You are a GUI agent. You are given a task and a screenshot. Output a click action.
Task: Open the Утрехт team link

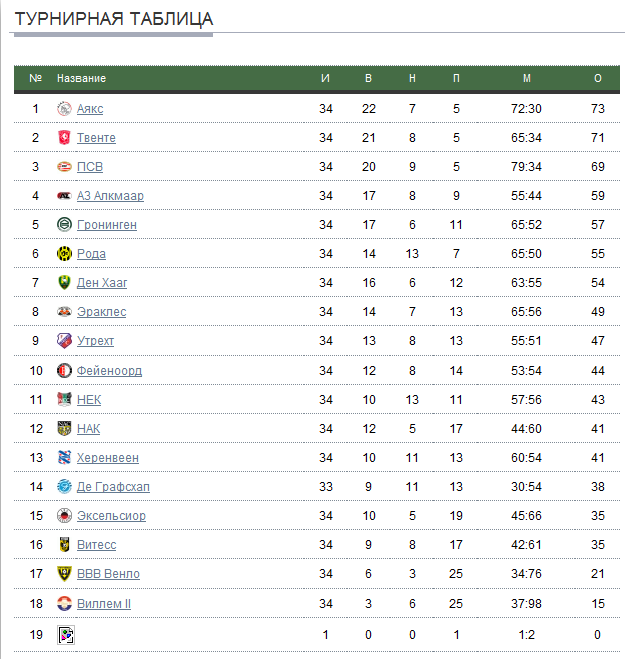click(x=95, y=341)
